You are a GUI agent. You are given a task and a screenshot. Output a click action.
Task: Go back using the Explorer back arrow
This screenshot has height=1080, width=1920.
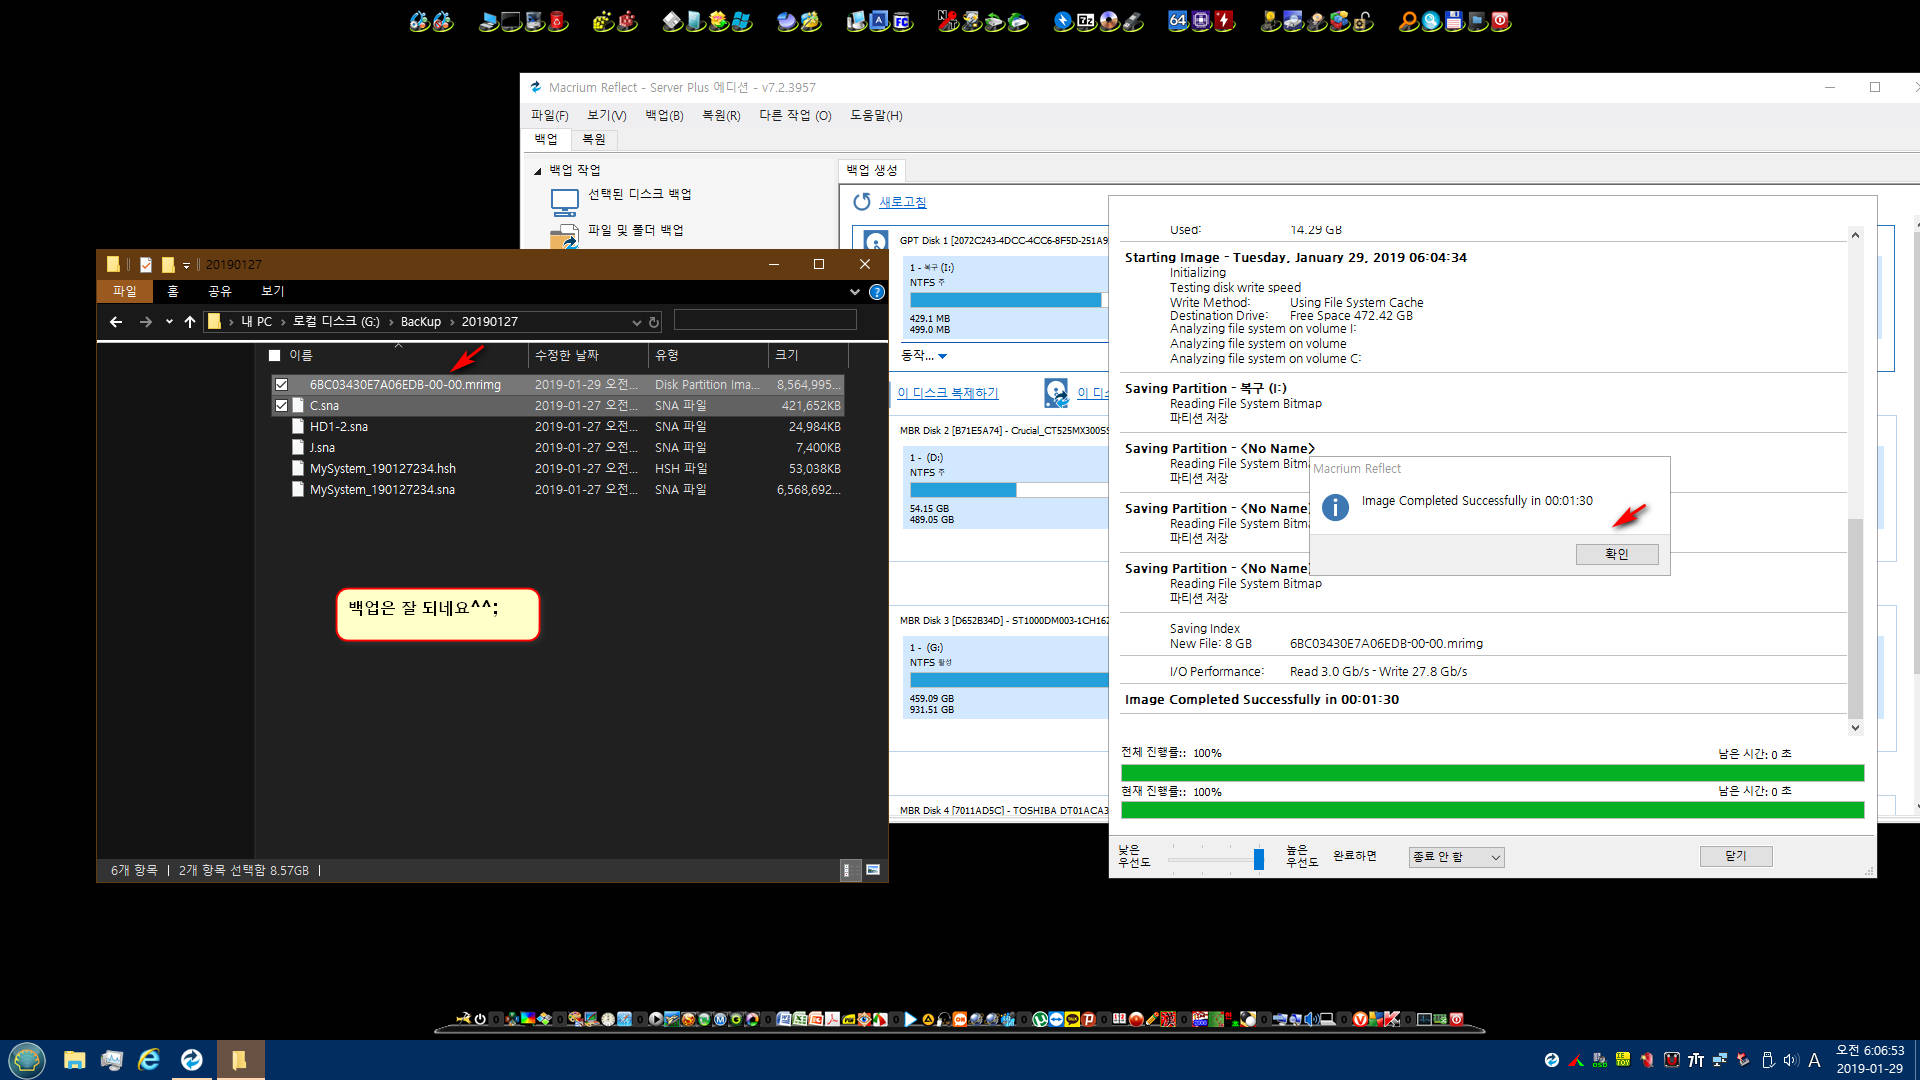[116, 322]
